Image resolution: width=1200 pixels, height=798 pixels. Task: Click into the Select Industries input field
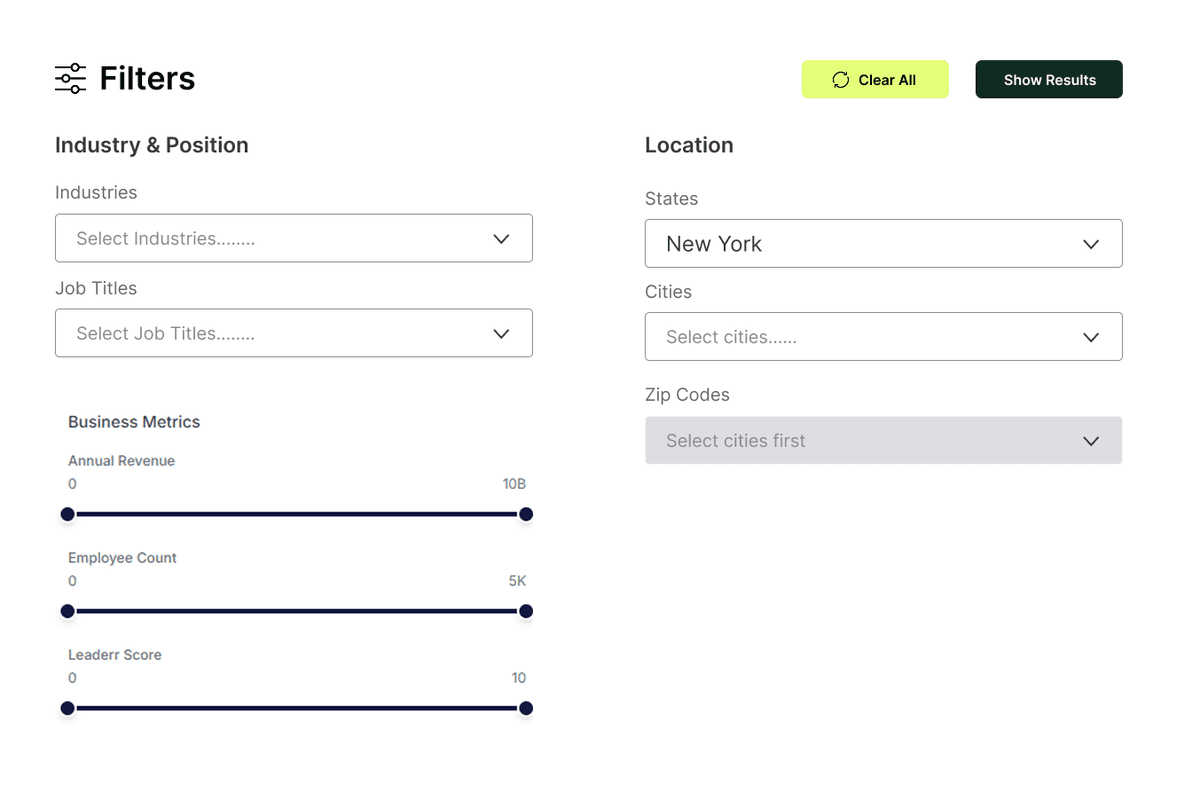(250, 238)
